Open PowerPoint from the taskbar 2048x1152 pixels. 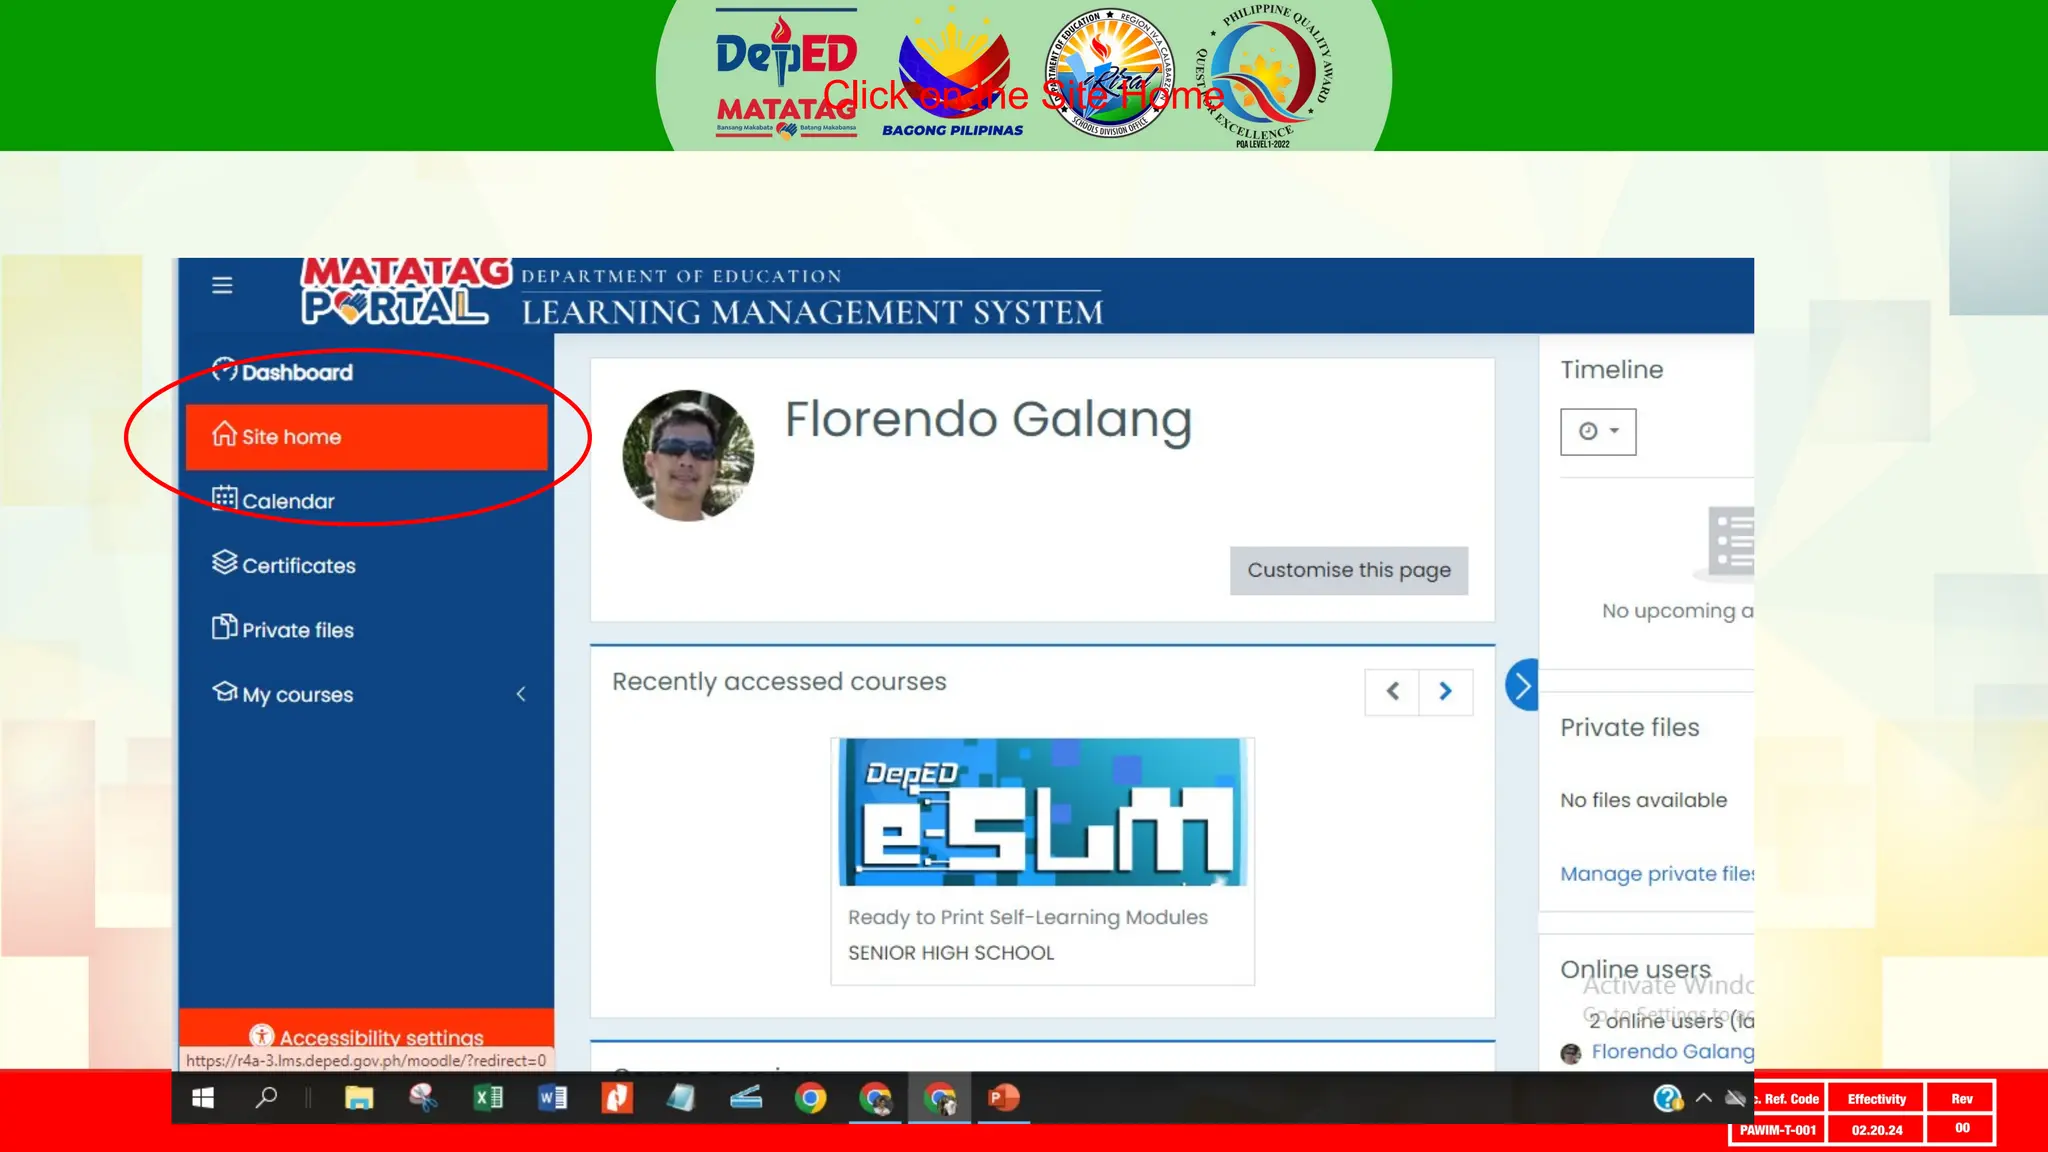coord(1002,1098)
